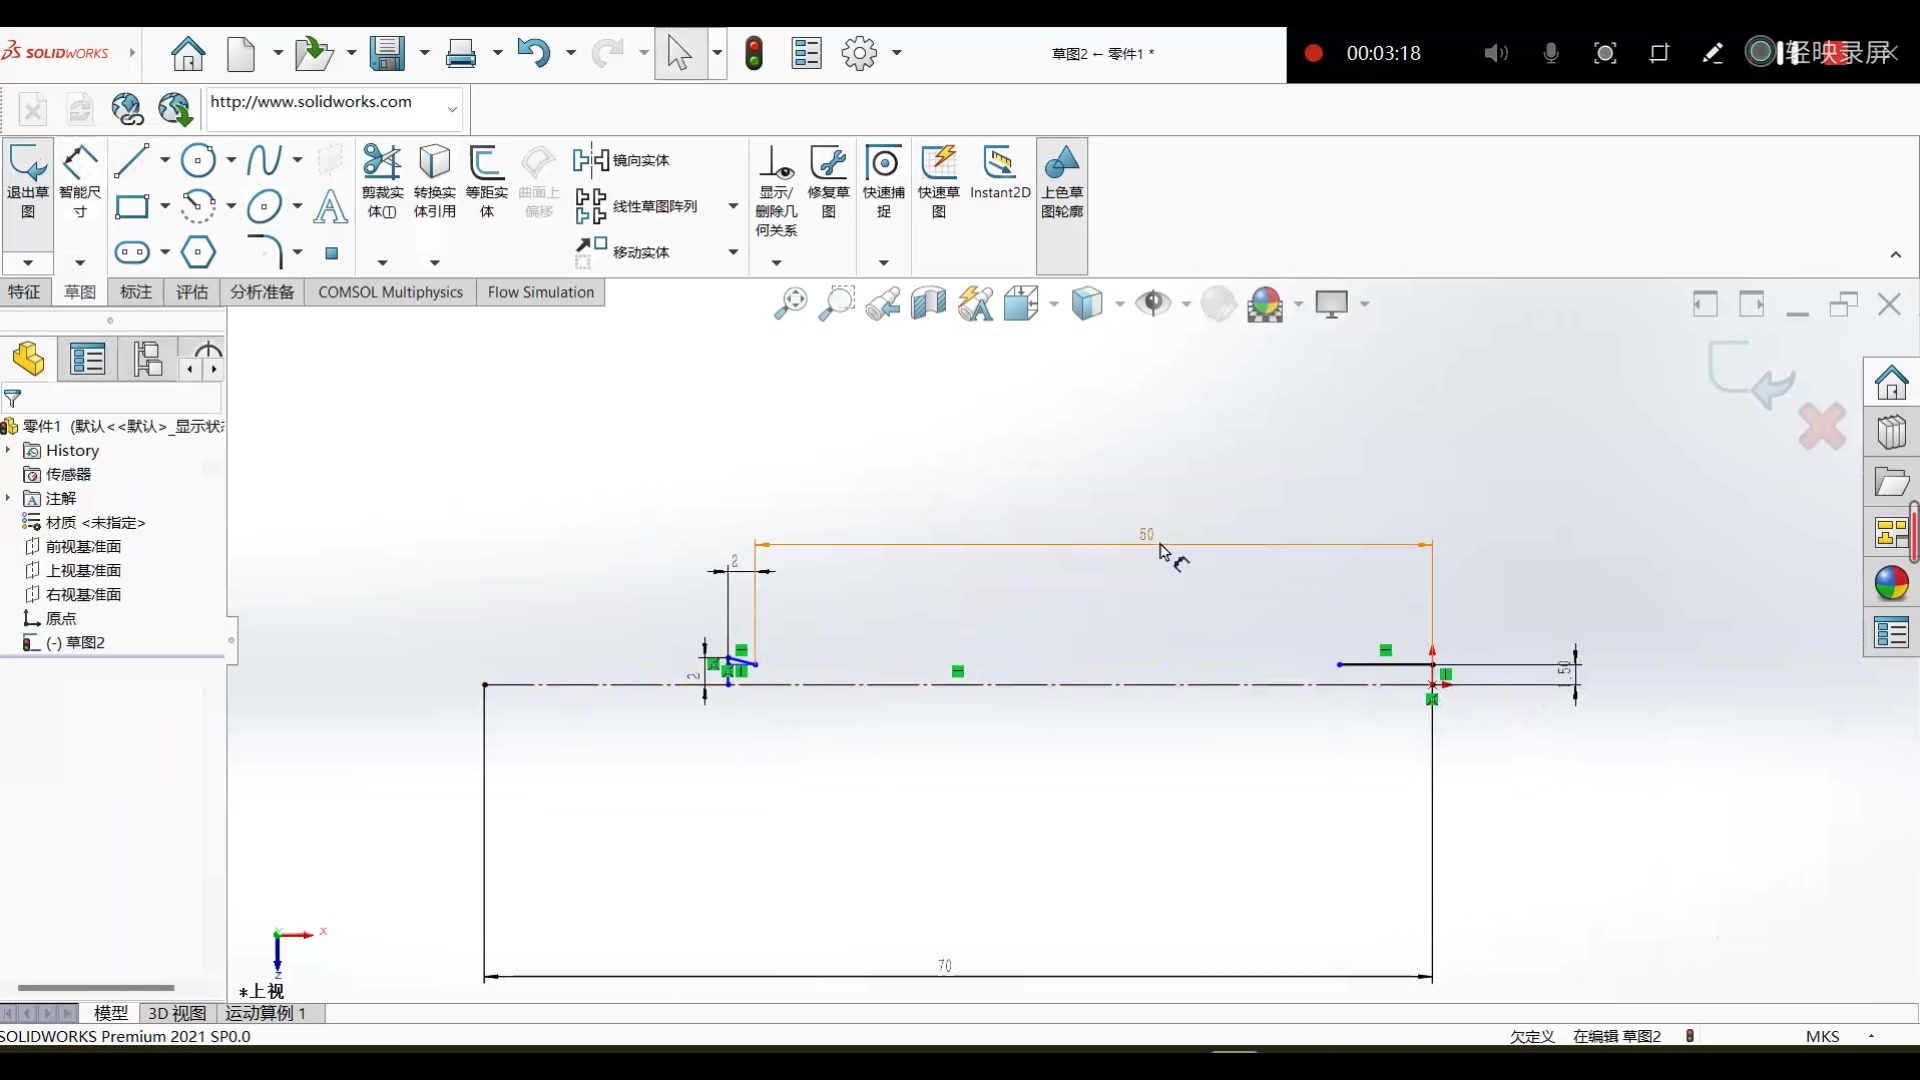Select the Line sketch tool

(131, 160)
